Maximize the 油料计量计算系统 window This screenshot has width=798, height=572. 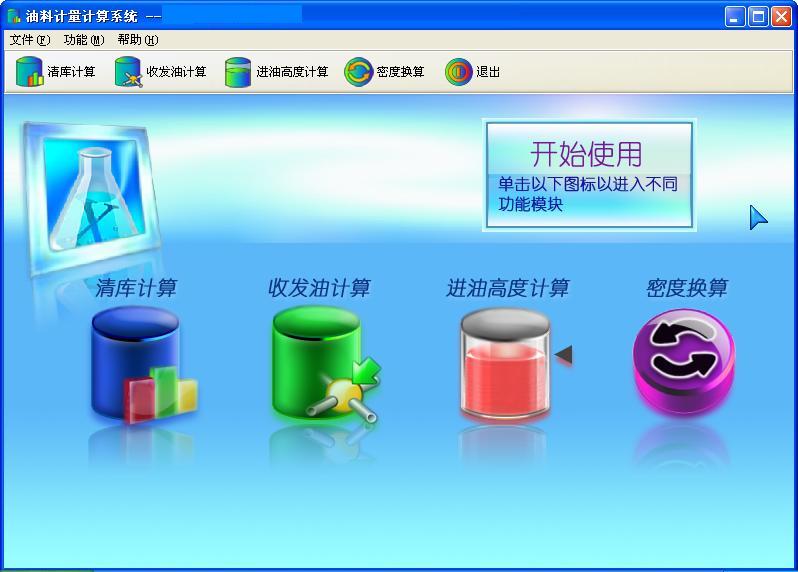point(758,17)
